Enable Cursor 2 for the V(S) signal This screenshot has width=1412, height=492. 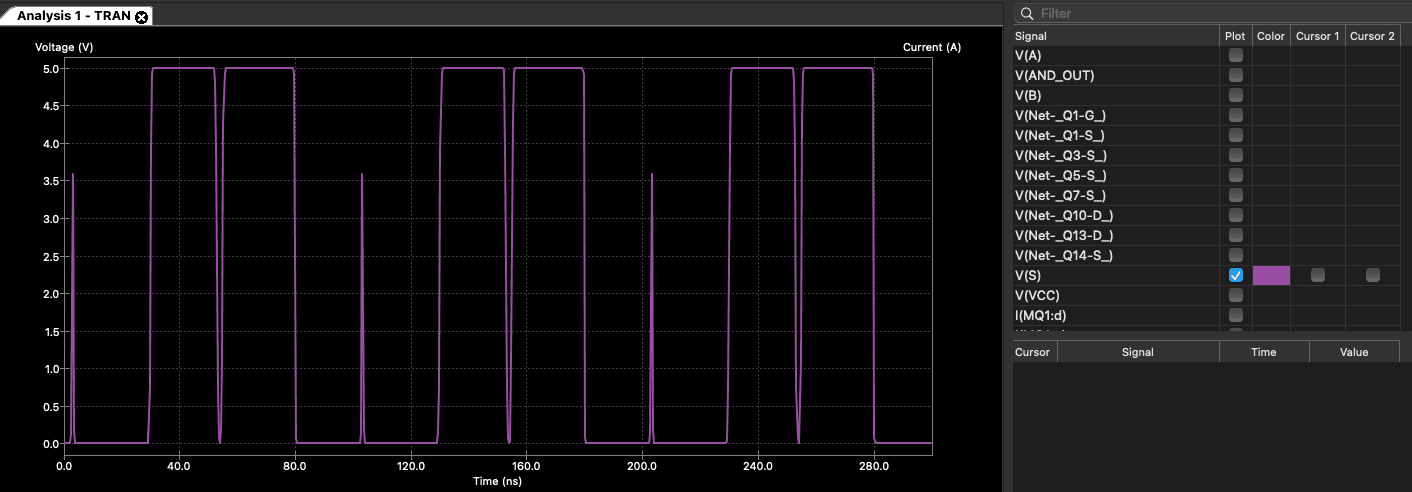[1372, 275]
